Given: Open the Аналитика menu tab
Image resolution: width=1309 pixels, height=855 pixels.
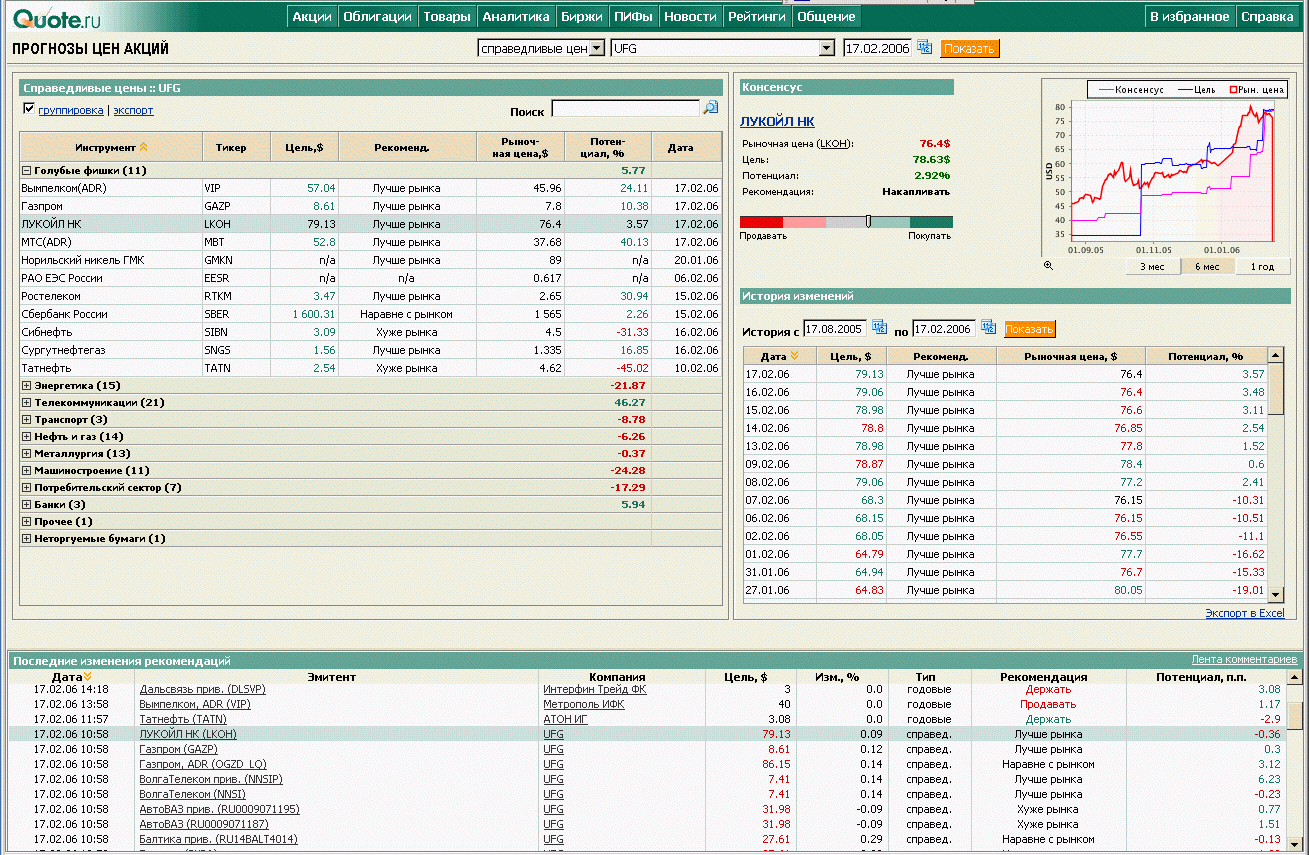Looking at the screenshot, I should (517, 15).
